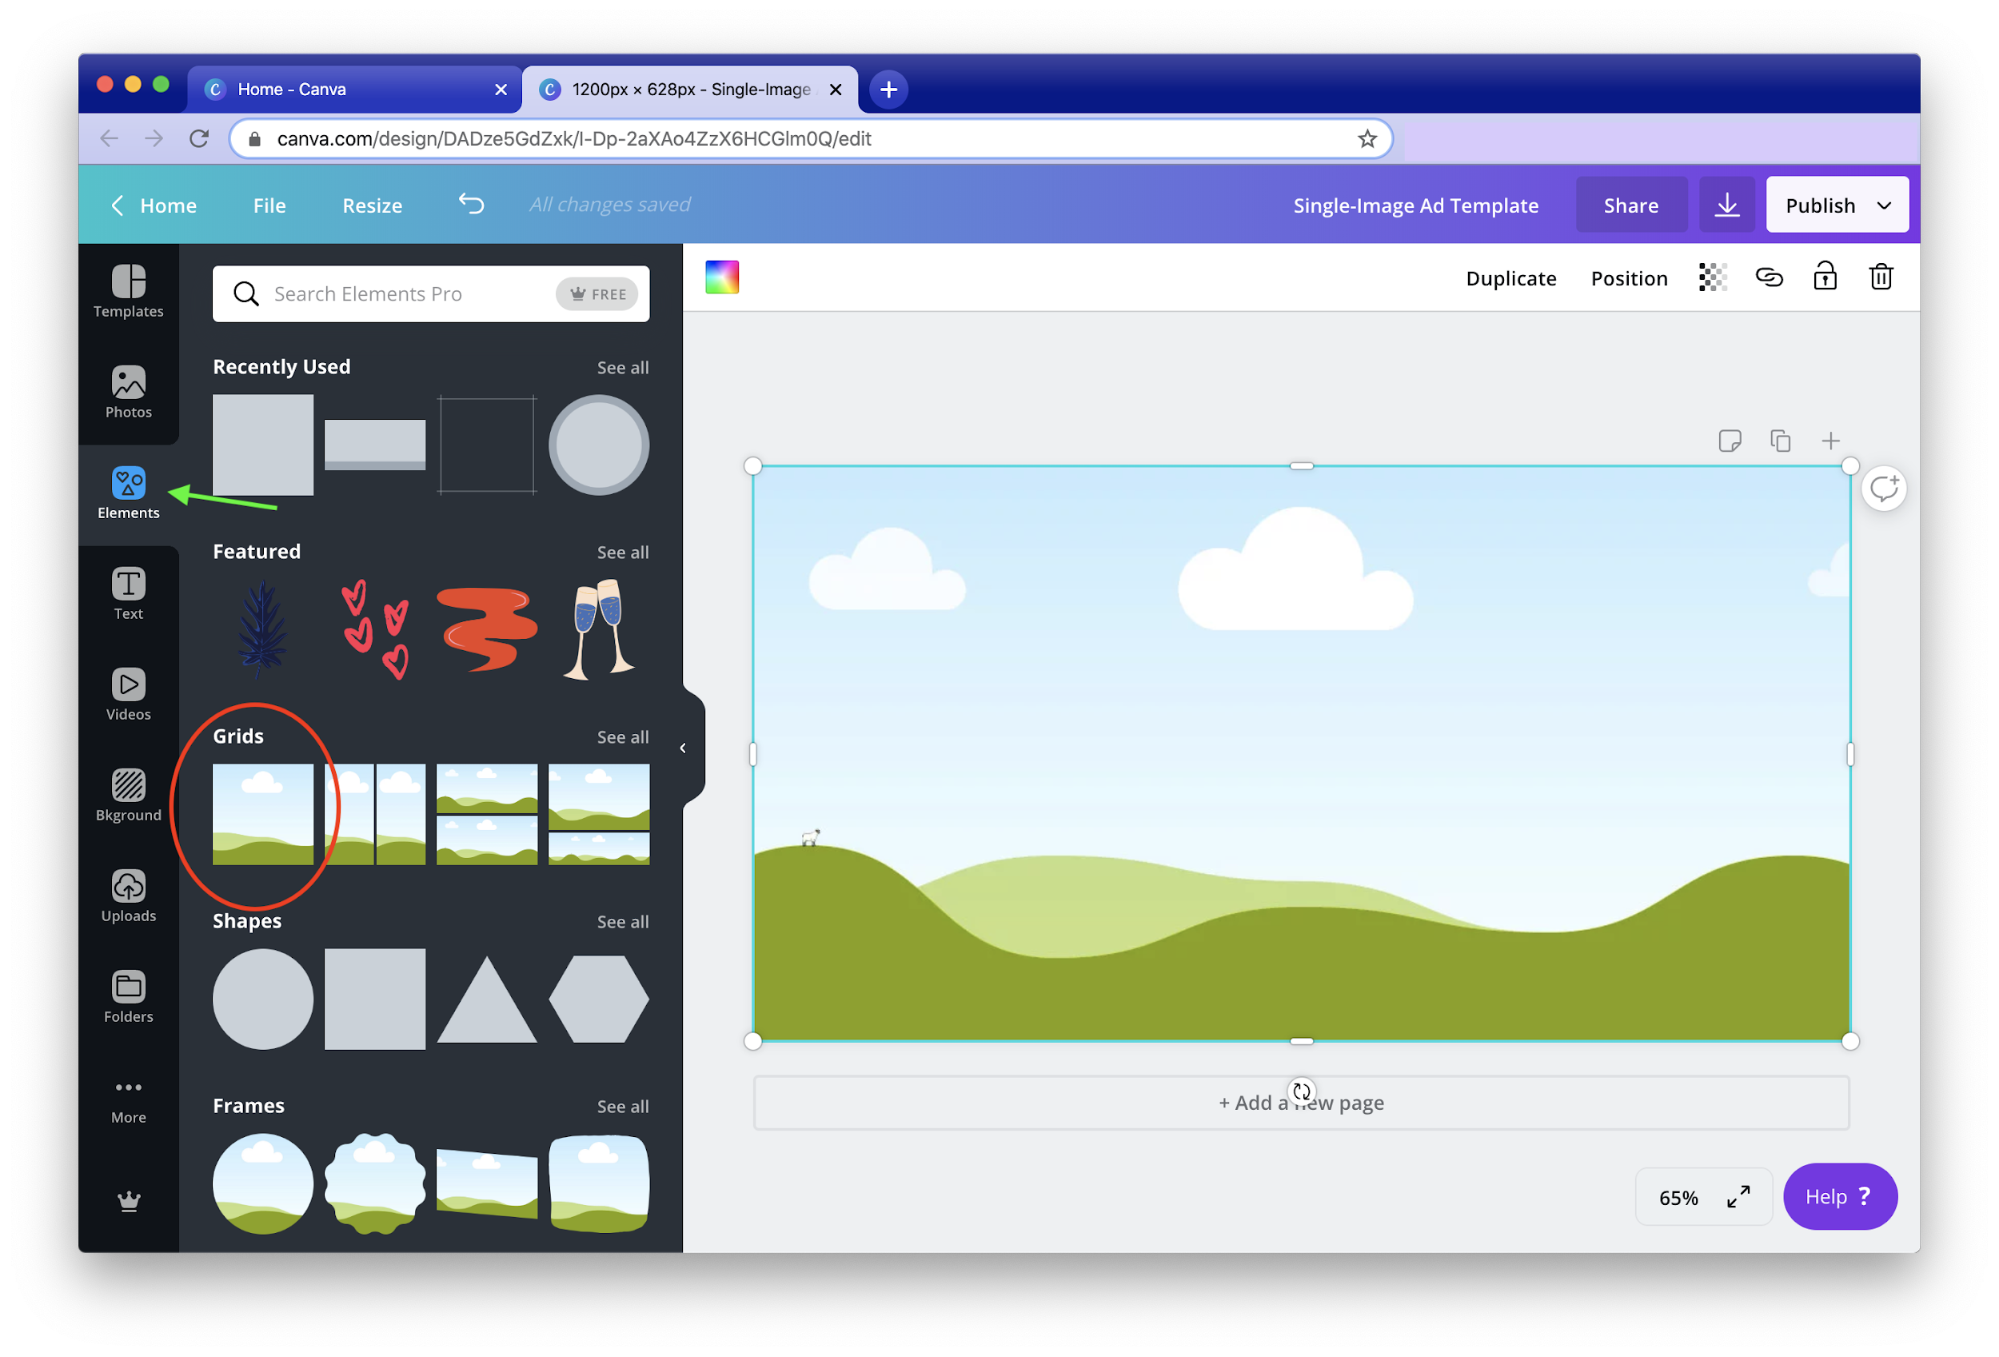
Task: Search Elements Pro input field
Action: coord(430,292)
